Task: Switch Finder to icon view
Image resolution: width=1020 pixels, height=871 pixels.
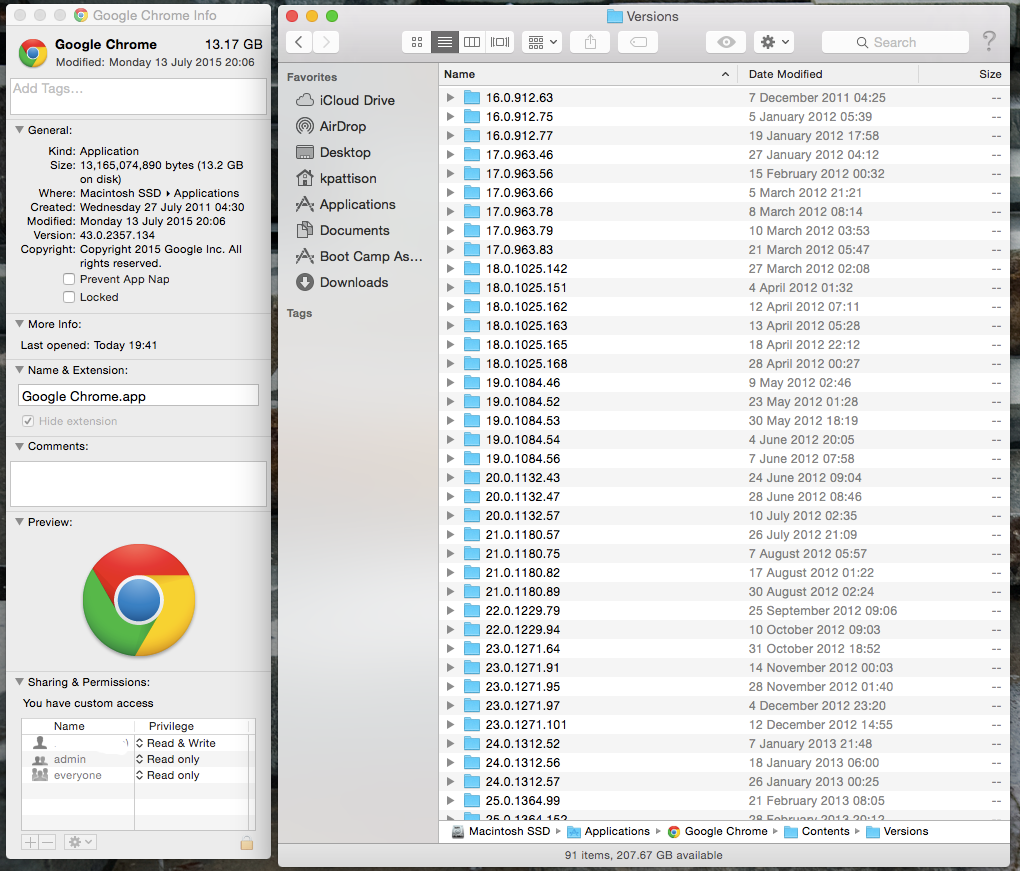Action: coord(417,42)
